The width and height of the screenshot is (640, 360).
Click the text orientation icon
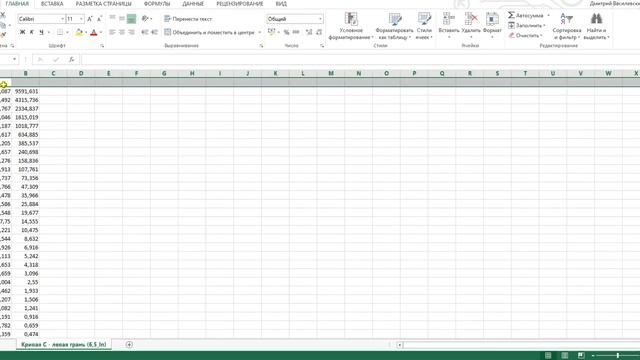[145, 19]
